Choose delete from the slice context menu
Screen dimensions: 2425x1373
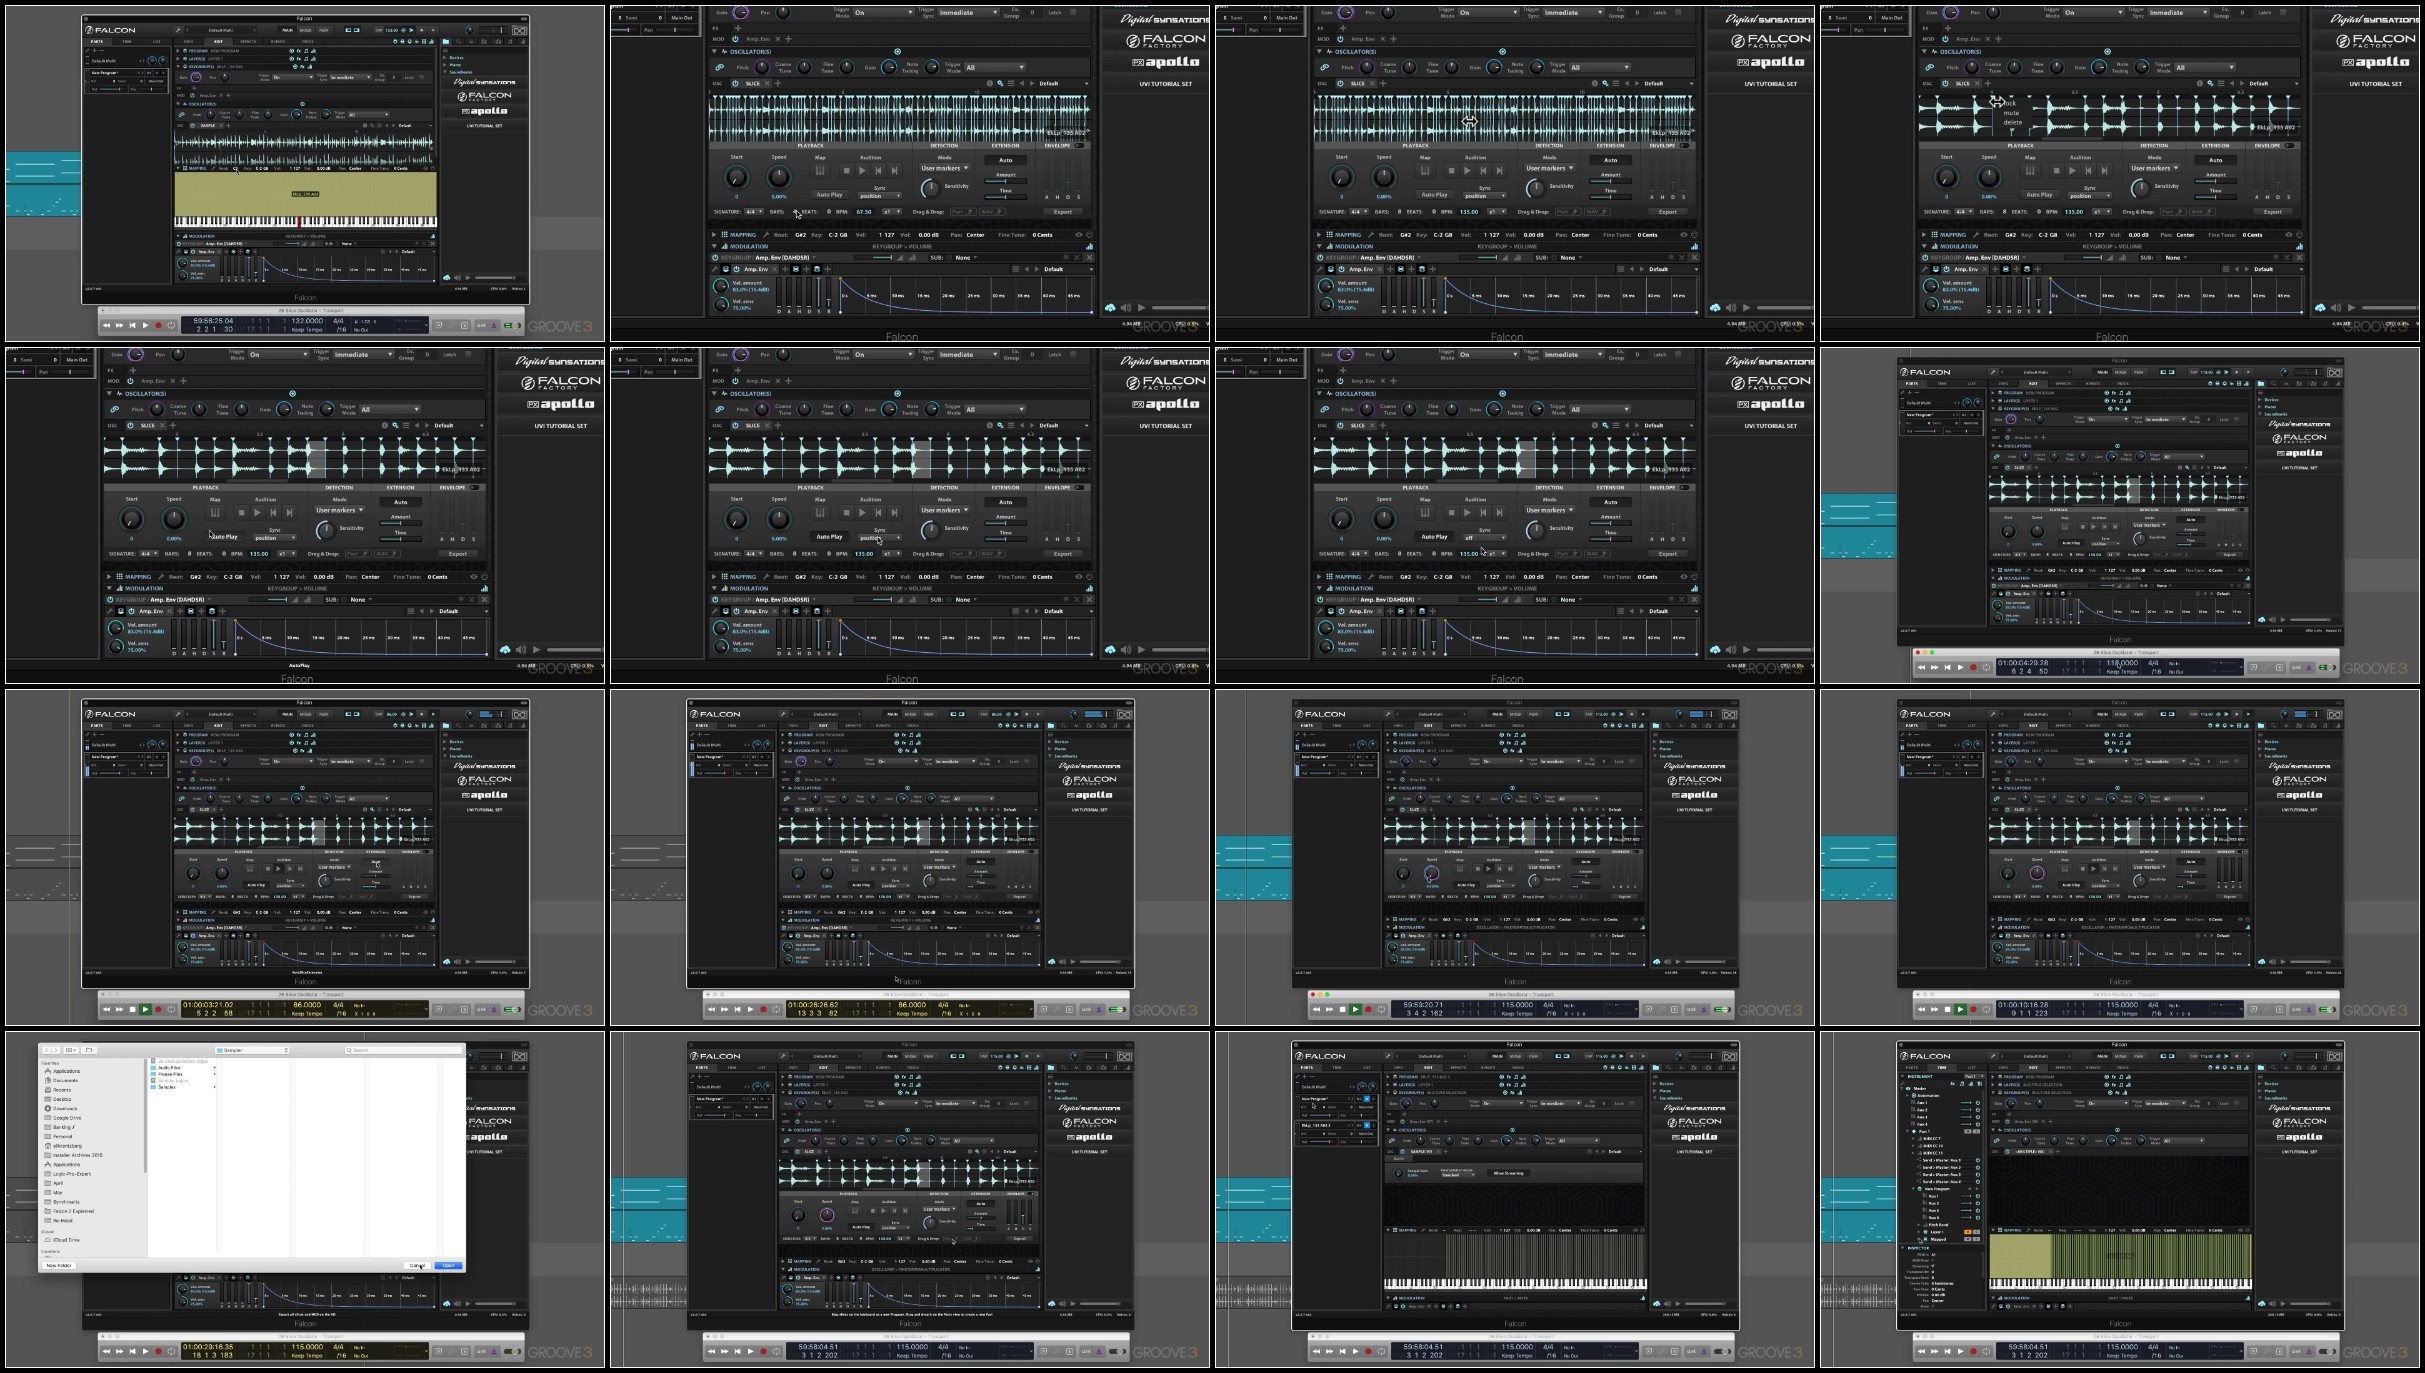2011,122
